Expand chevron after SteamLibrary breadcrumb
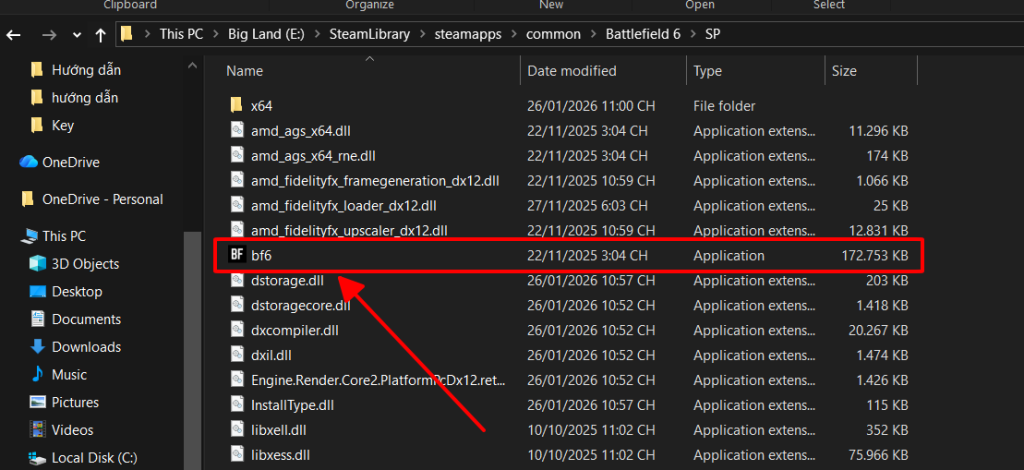Screen dimensions: 1024x470 pyautogui.click(x=423, y=35)
